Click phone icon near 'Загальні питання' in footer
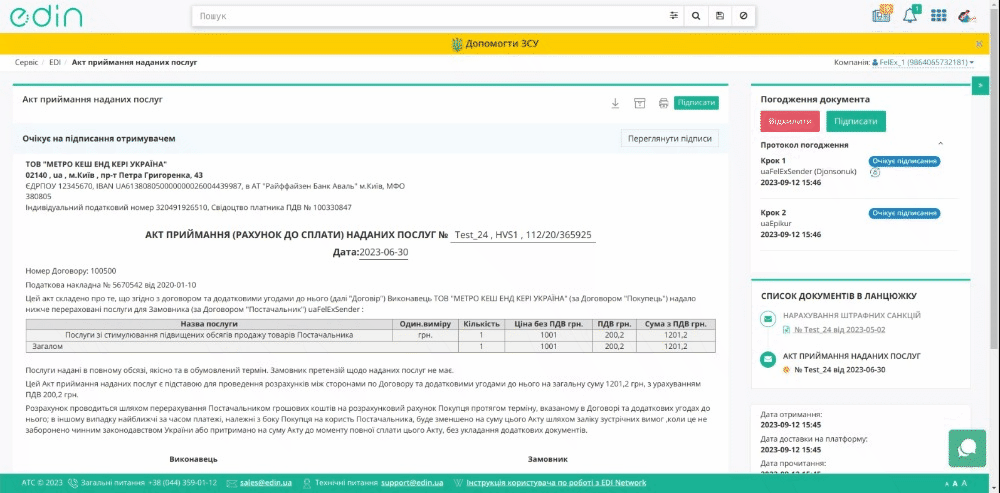Screen dimensions: 1000x493 coord(73,483)
